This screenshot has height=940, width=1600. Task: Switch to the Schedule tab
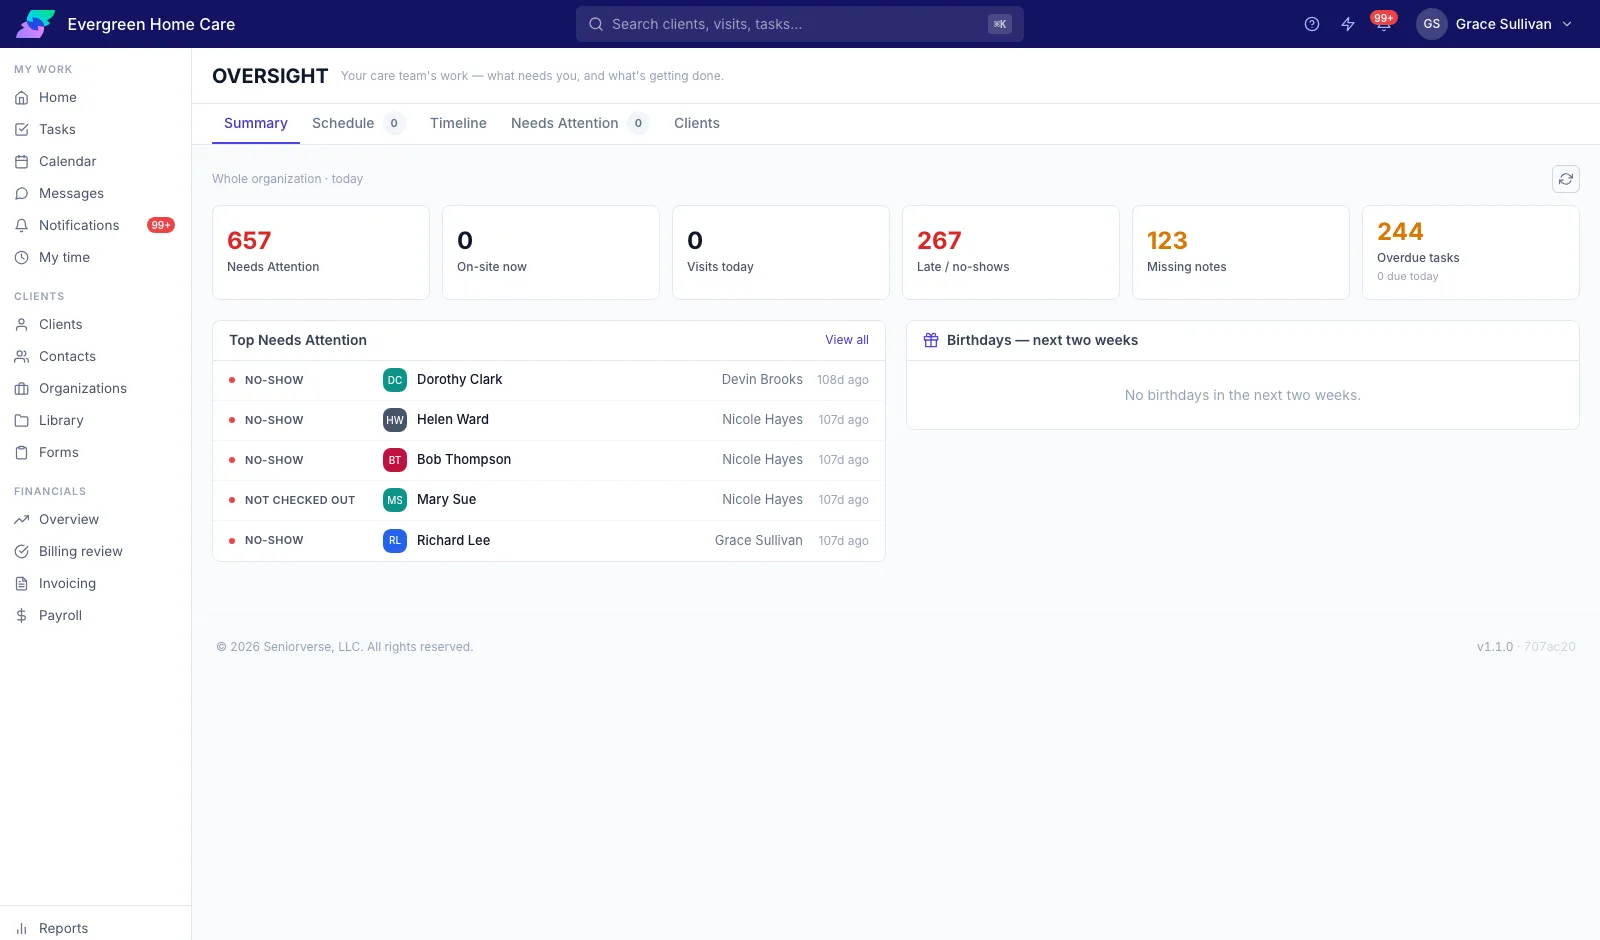point(356,123)
